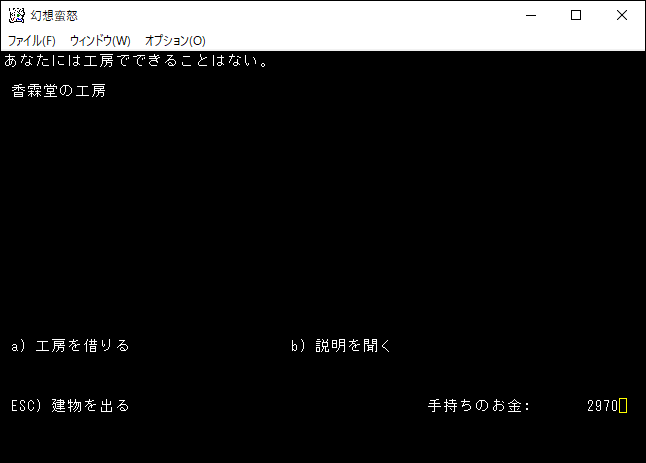Click the yellow text cursor box
Image resolution: width=646 pixels, height=463 pixels.
click(623, 406)
